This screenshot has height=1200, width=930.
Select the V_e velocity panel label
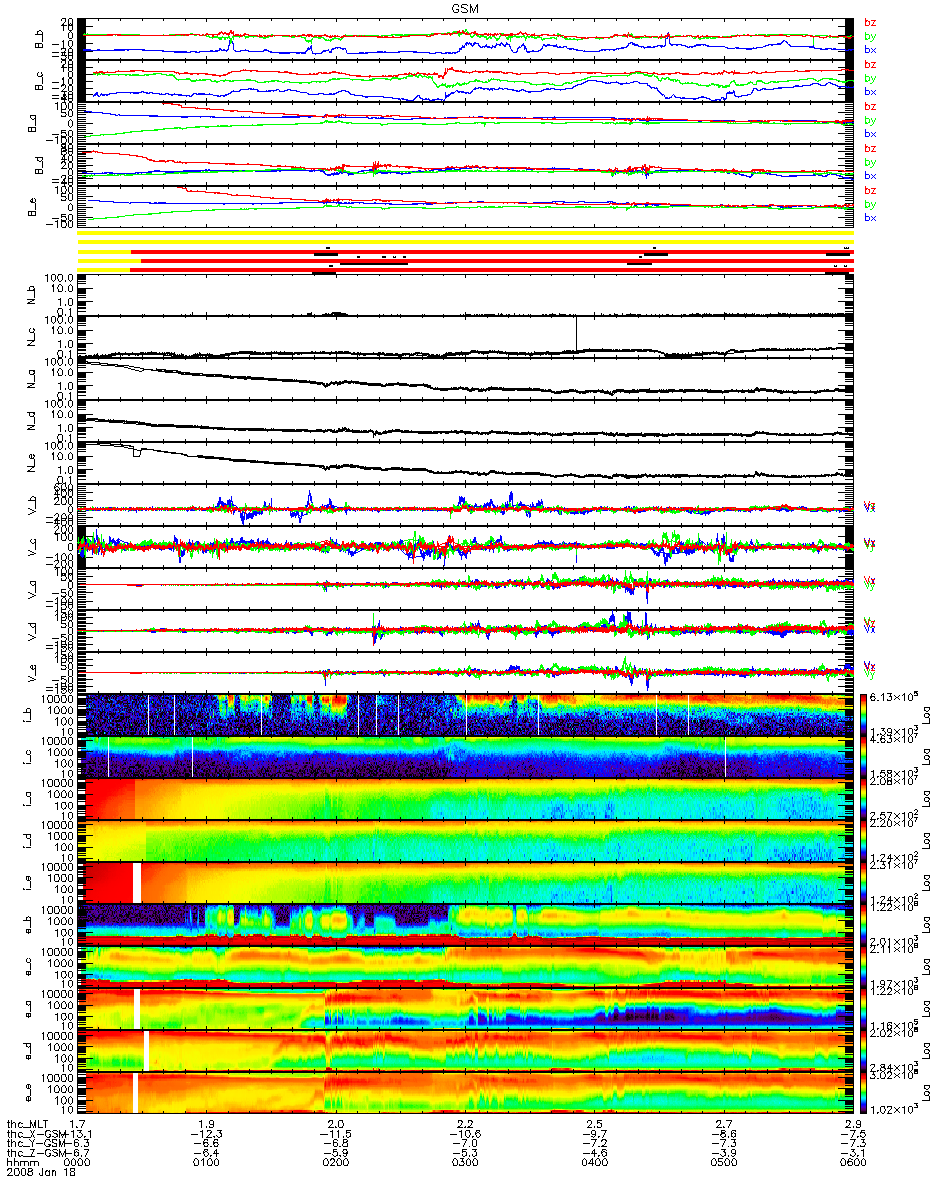click(30, 673)
